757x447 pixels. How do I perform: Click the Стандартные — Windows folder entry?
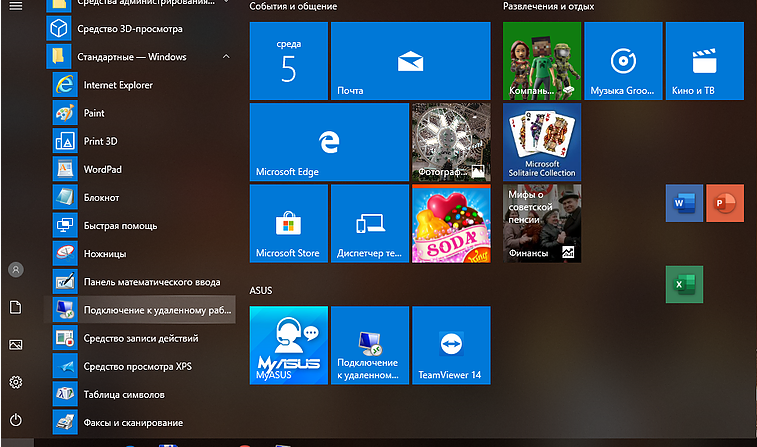click(140, 56)
